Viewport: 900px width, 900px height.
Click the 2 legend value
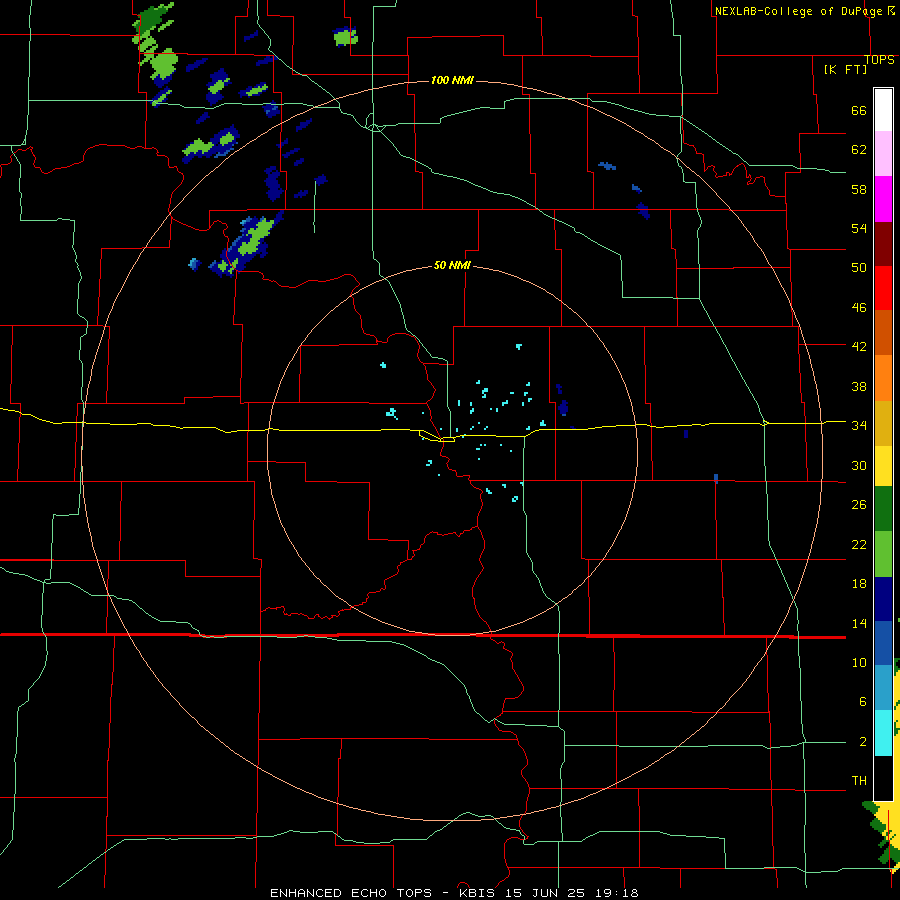863,742
